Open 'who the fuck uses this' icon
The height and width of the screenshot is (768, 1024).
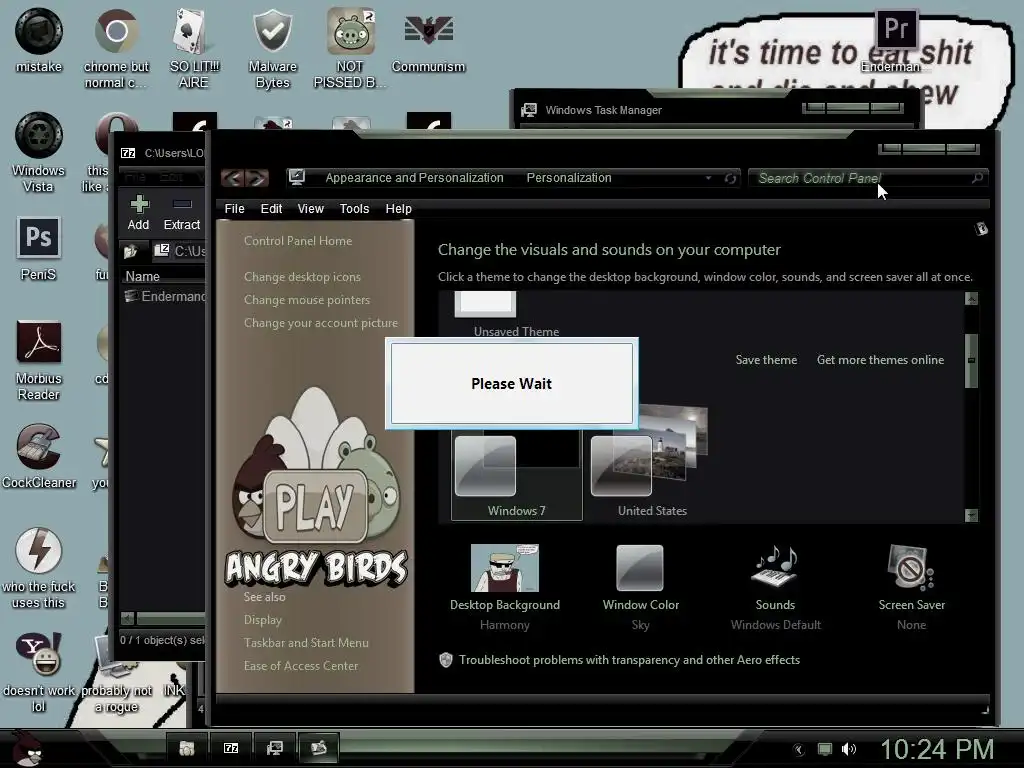39,568
